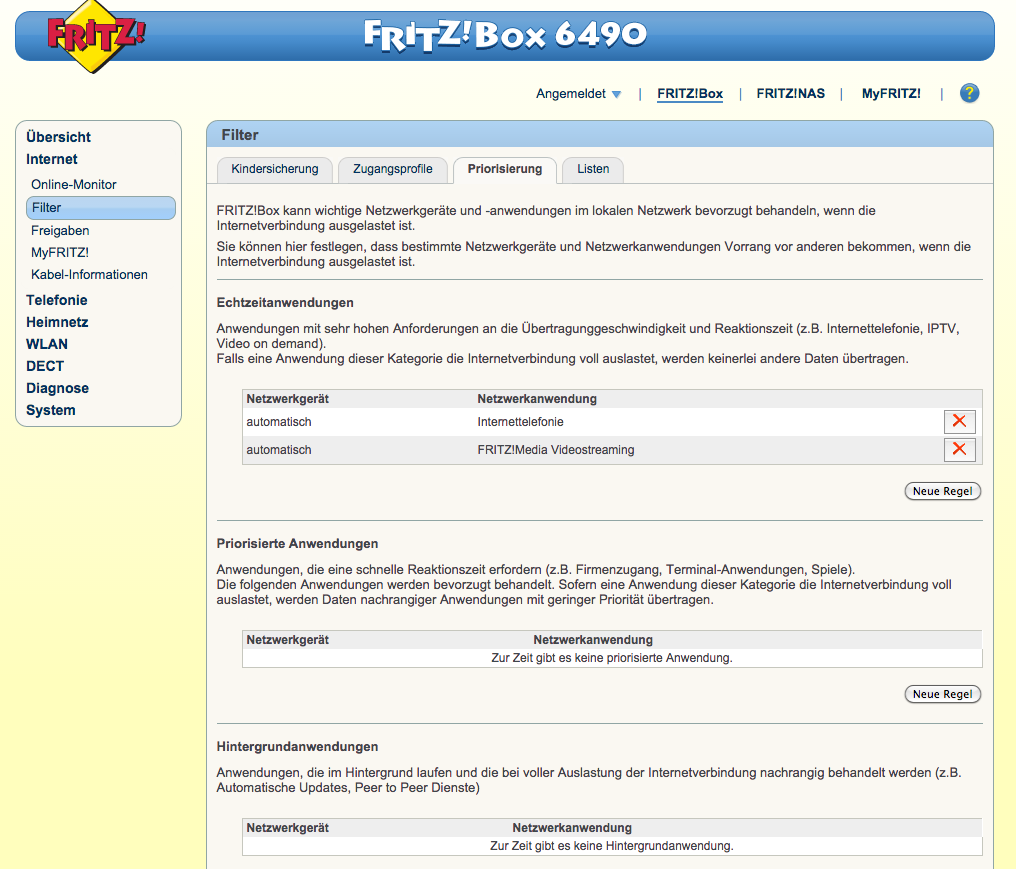Click 'automatisch' in the Internettelefonie row

pos(279,422)
